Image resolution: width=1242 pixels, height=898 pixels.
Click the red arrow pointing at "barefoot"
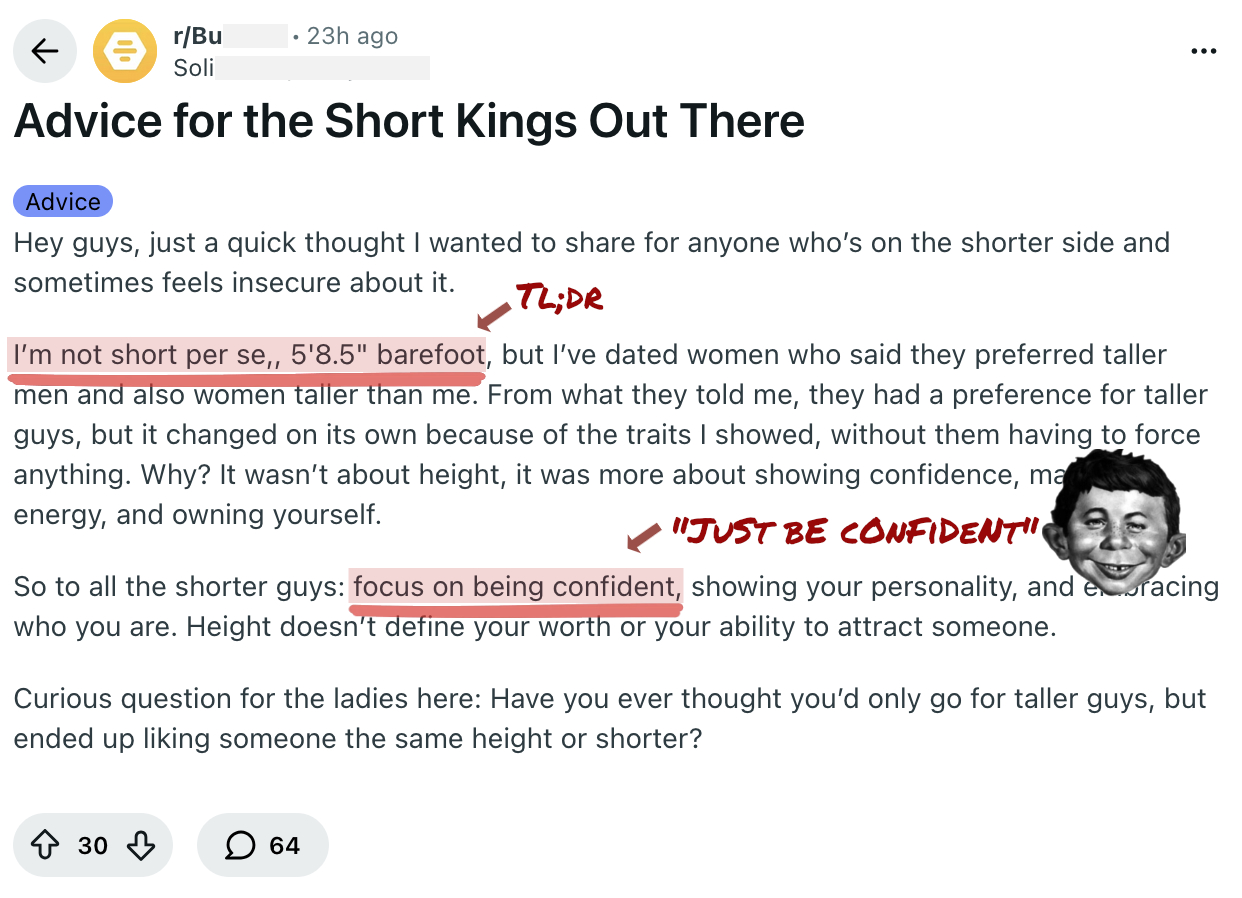click(493, 316)
